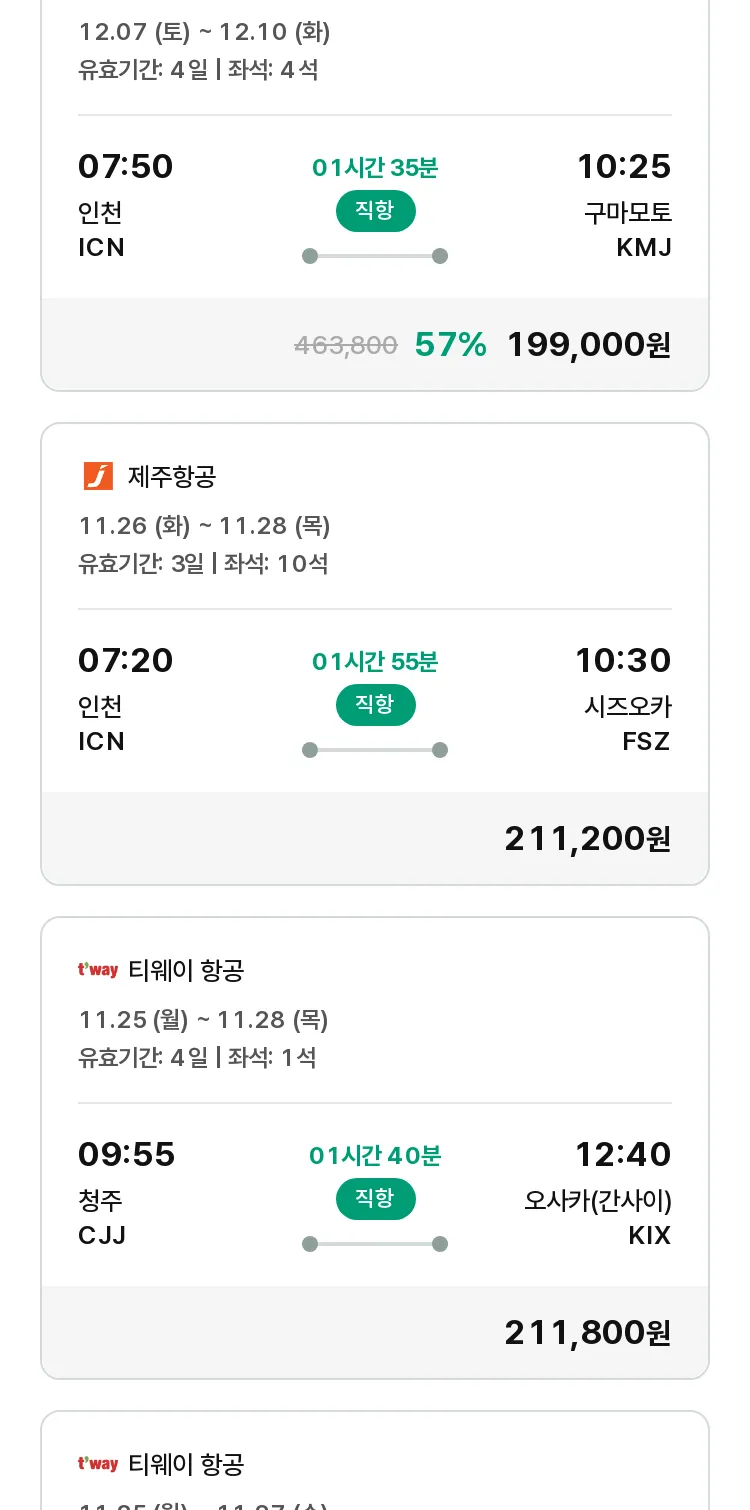Click the t'way logo on the bottom cut-off card
Viewport: 750px width, 1510px height.
pyautogui.click(x=98, y=1464)
